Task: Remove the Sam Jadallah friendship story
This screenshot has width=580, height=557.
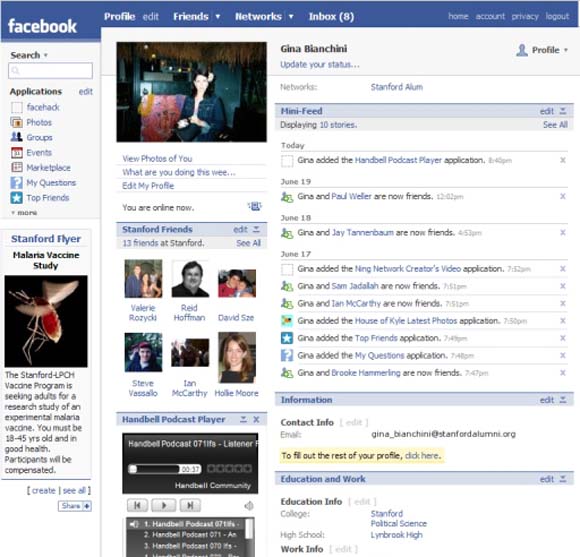Action: [563, 286]
